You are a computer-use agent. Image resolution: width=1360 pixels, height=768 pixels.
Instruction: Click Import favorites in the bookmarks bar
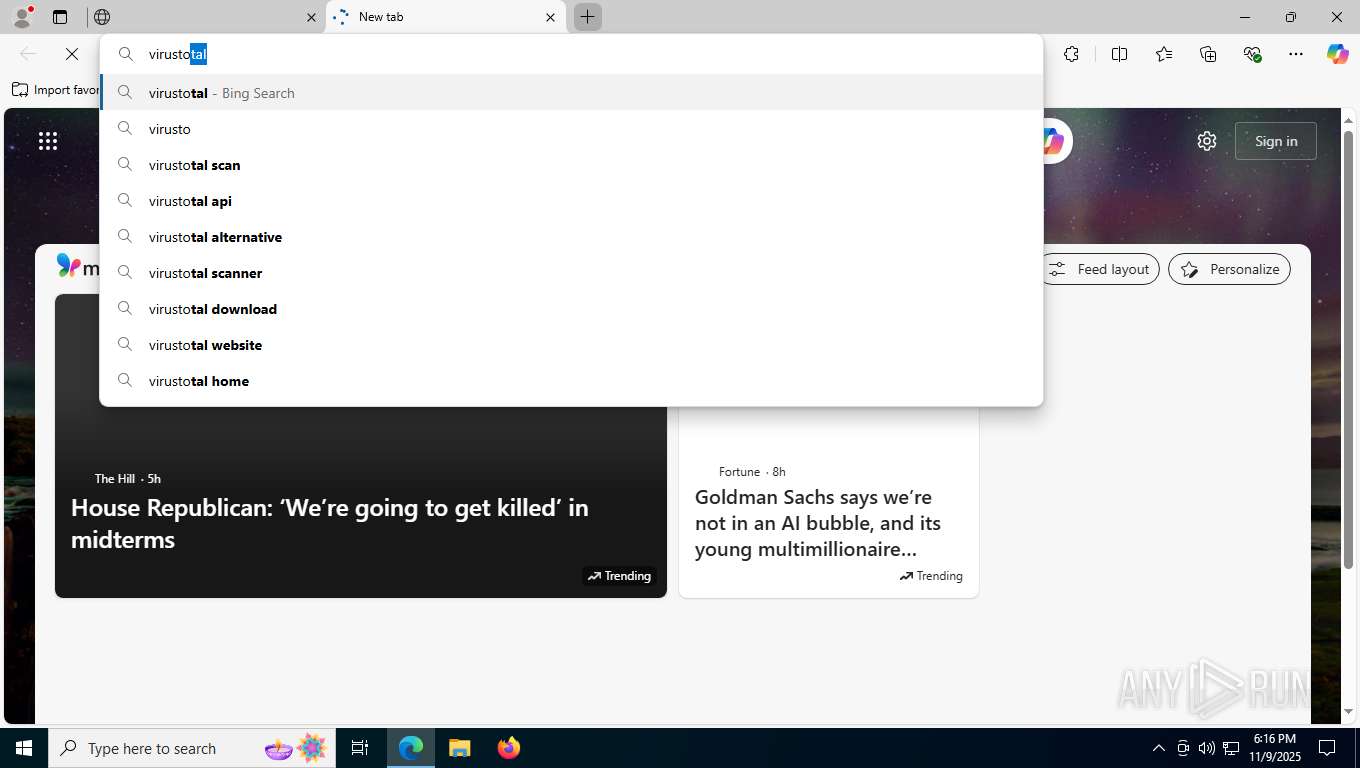coord(56,90)
